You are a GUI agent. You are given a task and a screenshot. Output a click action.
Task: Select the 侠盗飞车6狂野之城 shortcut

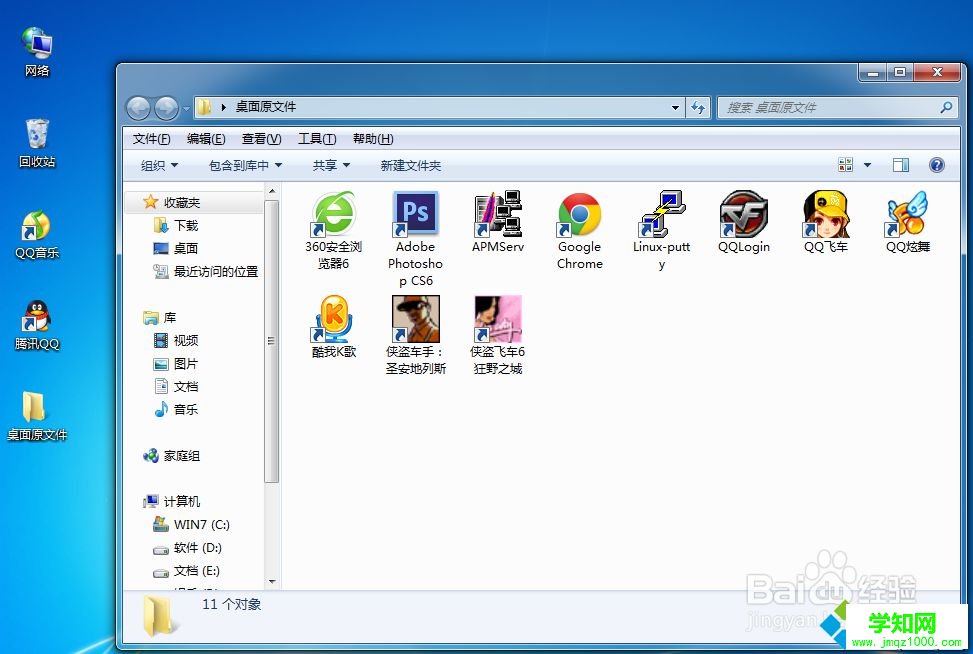(x=498, y=335)
